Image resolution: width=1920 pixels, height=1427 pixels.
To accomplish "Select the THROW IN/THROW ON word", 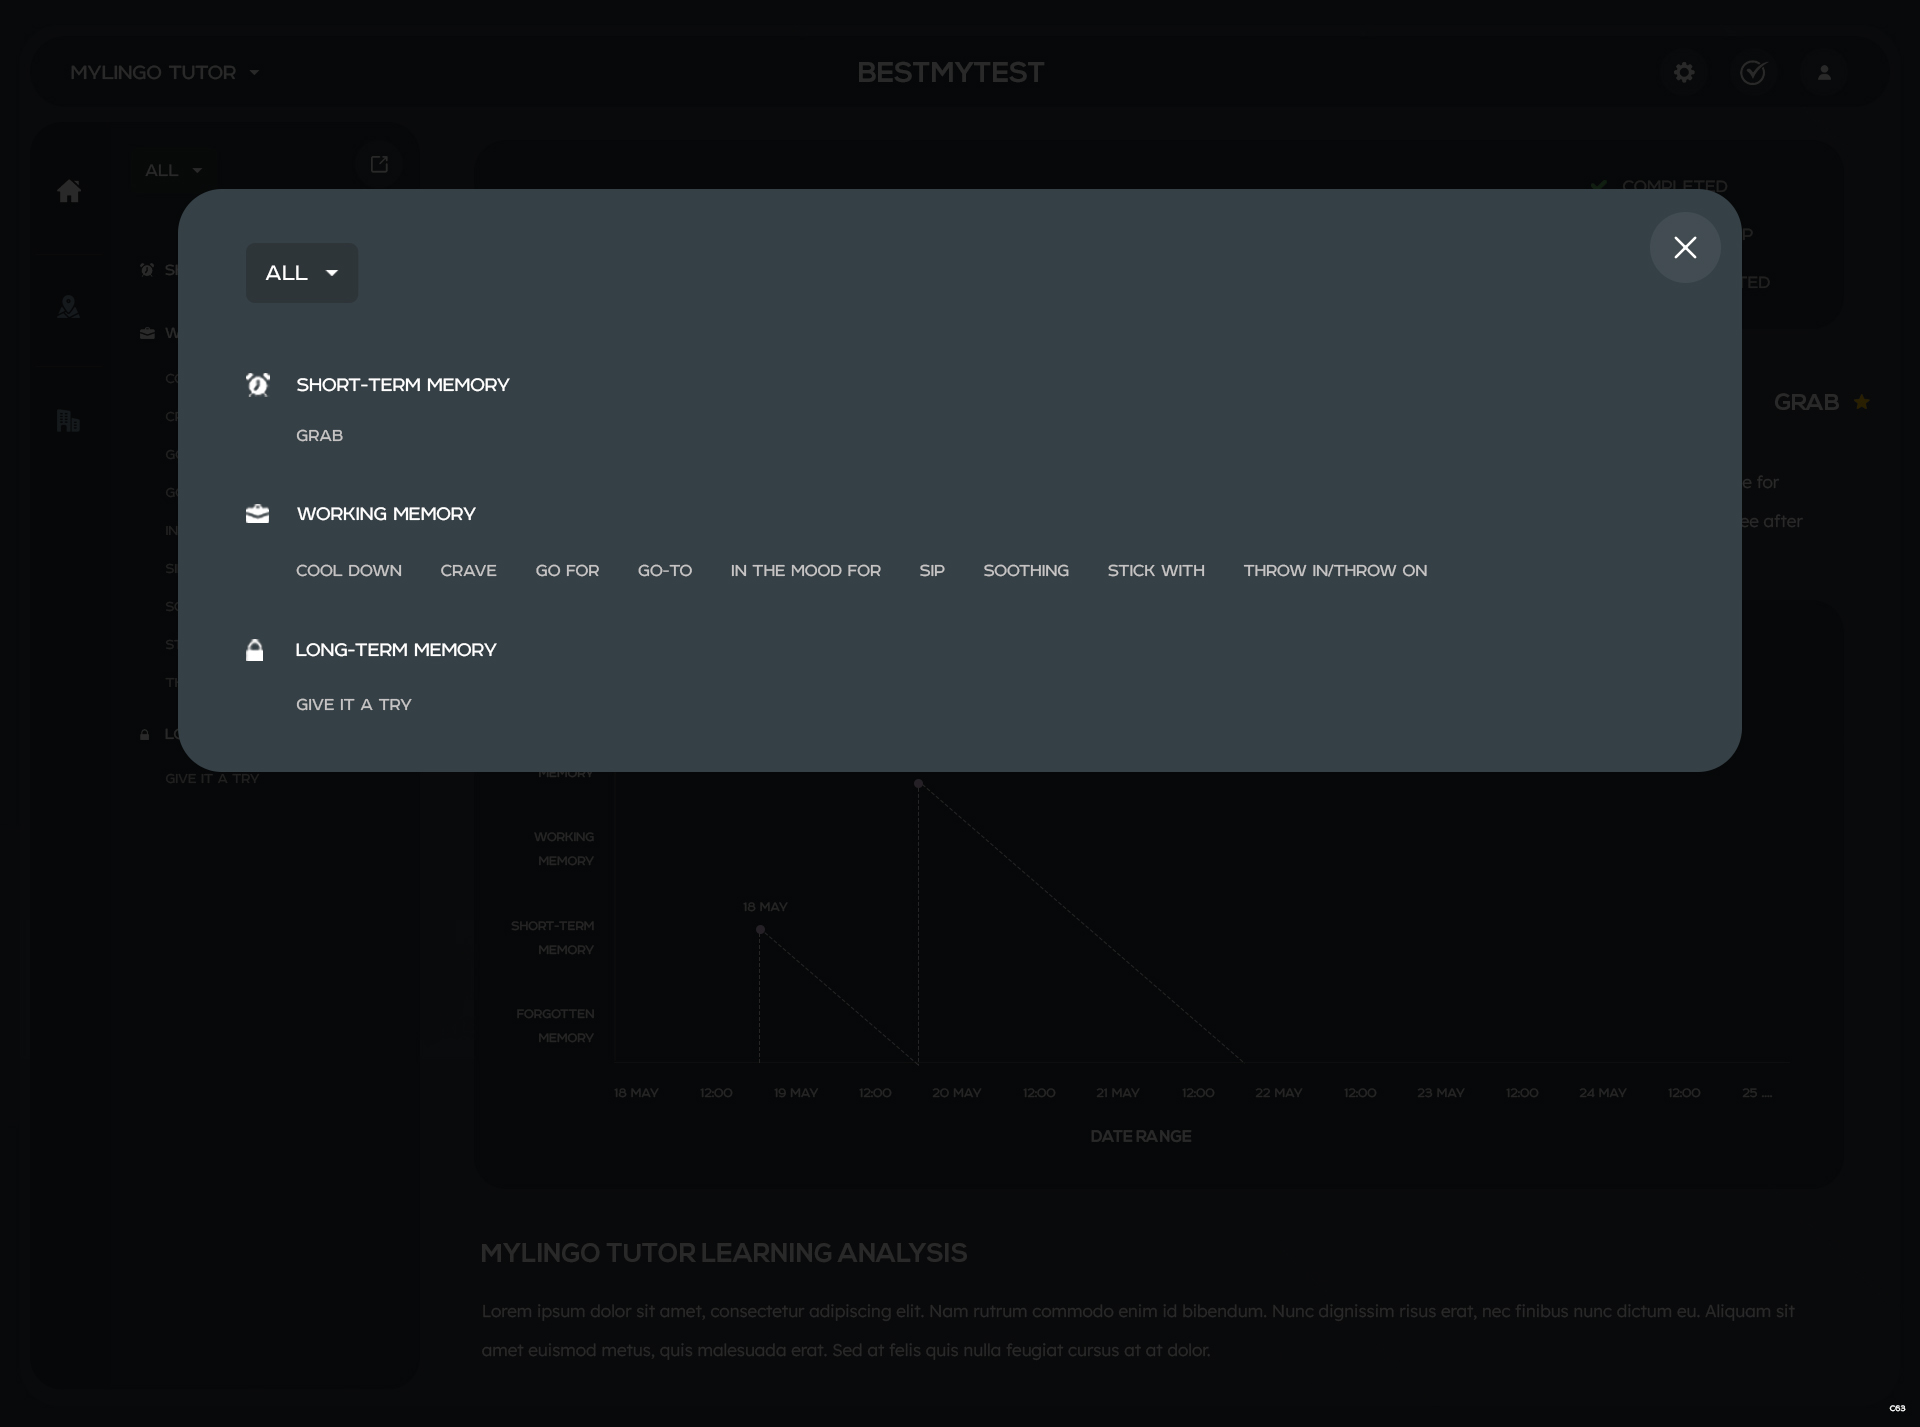I will pyautogui.click(x=1335, y=570).
